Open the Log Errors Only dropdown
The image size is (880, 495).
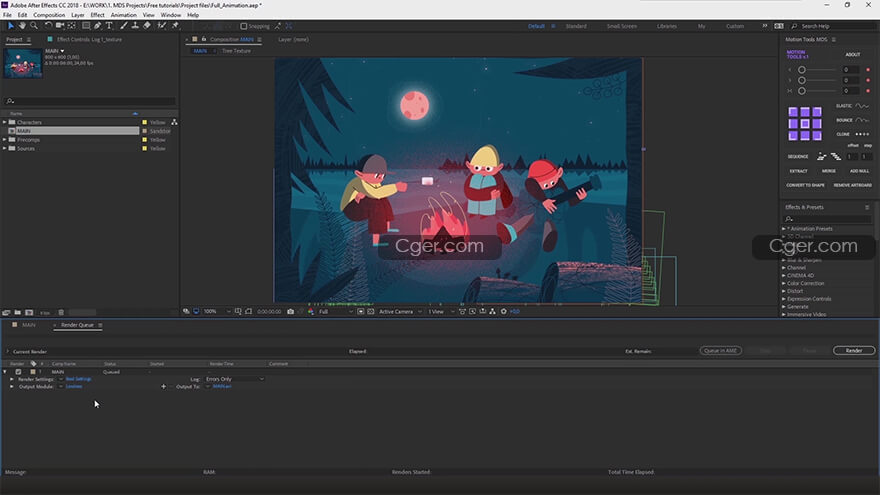click(x=235, y=379)
